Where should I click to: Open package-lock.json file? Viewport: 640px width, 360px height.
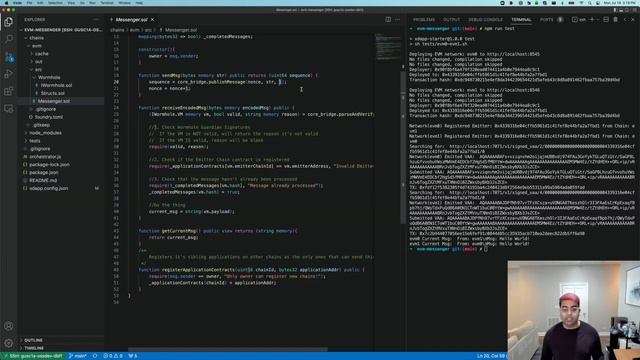point(49,165)
